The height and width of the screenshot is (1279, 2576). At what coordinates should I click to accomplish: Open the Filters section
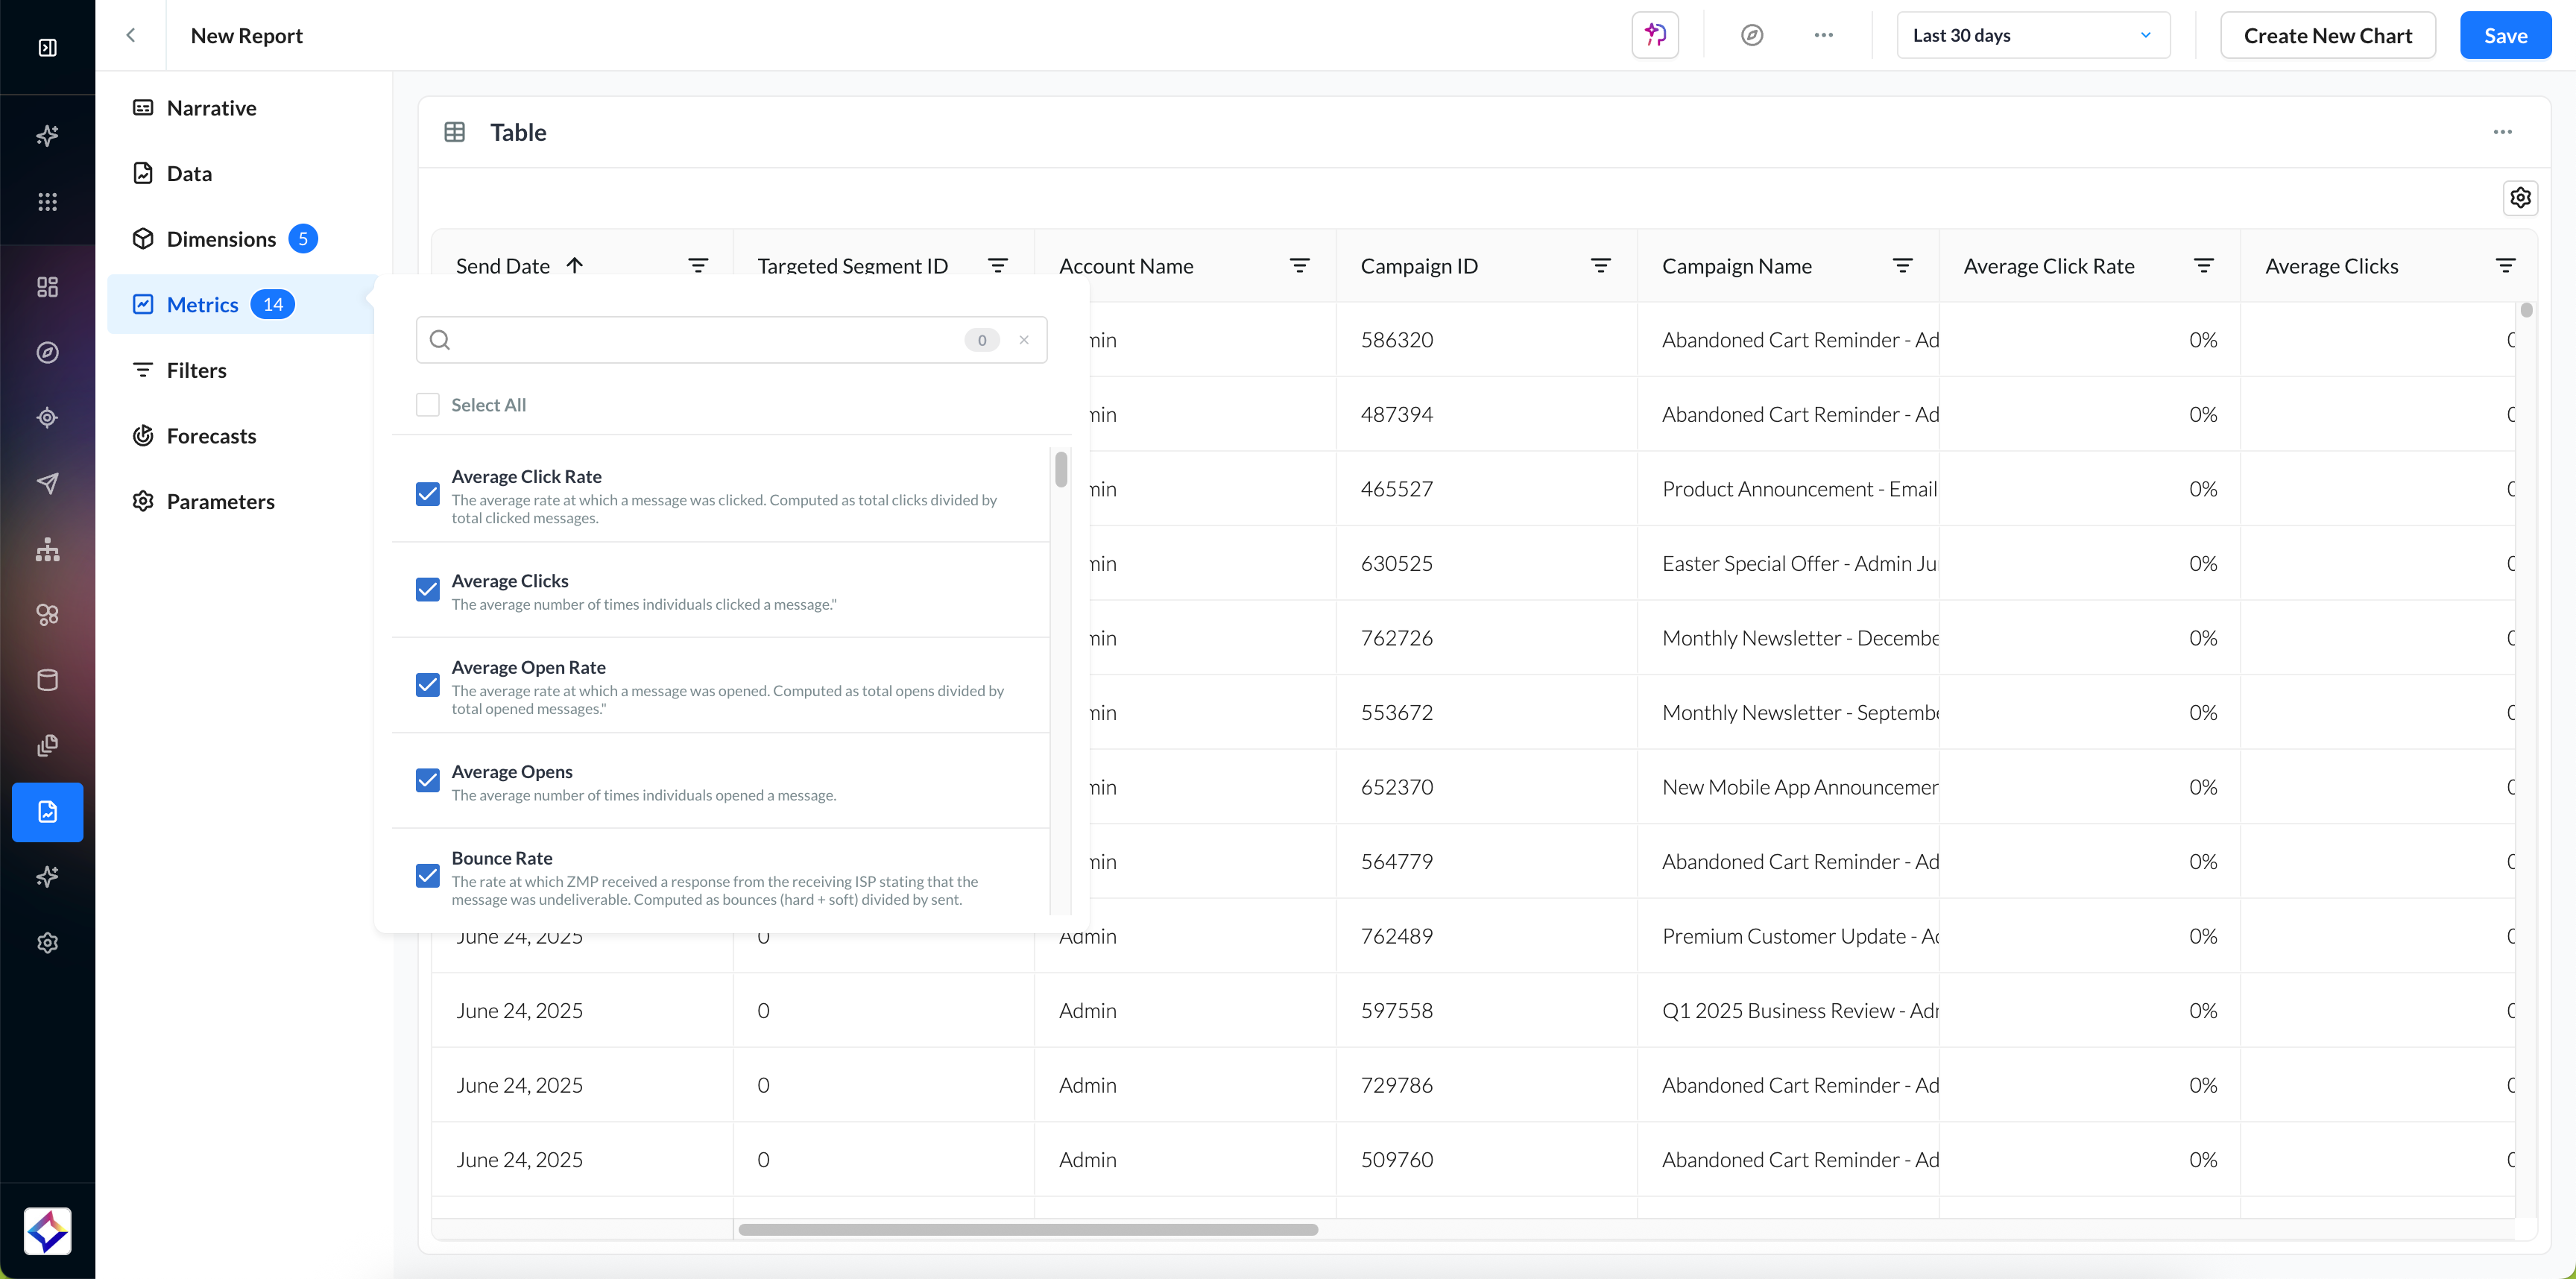(x=196, y=370)
